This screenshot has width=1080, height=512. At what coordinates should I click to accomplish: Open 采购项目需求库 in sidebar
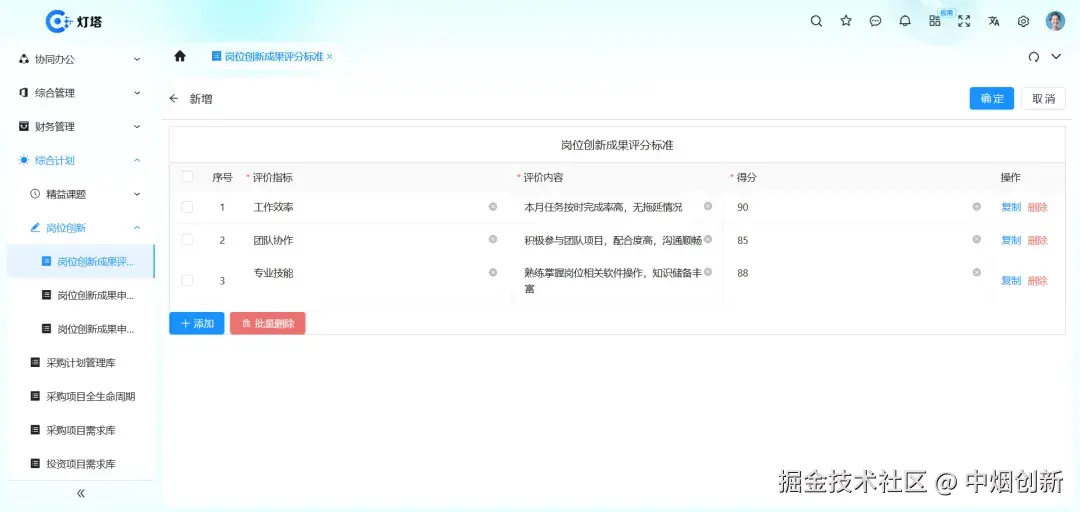pos(80,430)
